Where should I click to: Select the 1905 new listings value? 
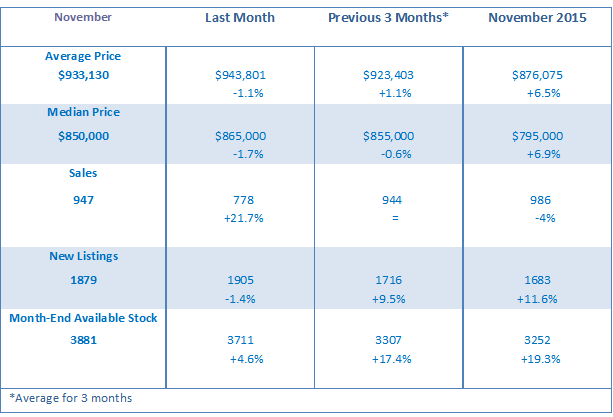(240, 282)
